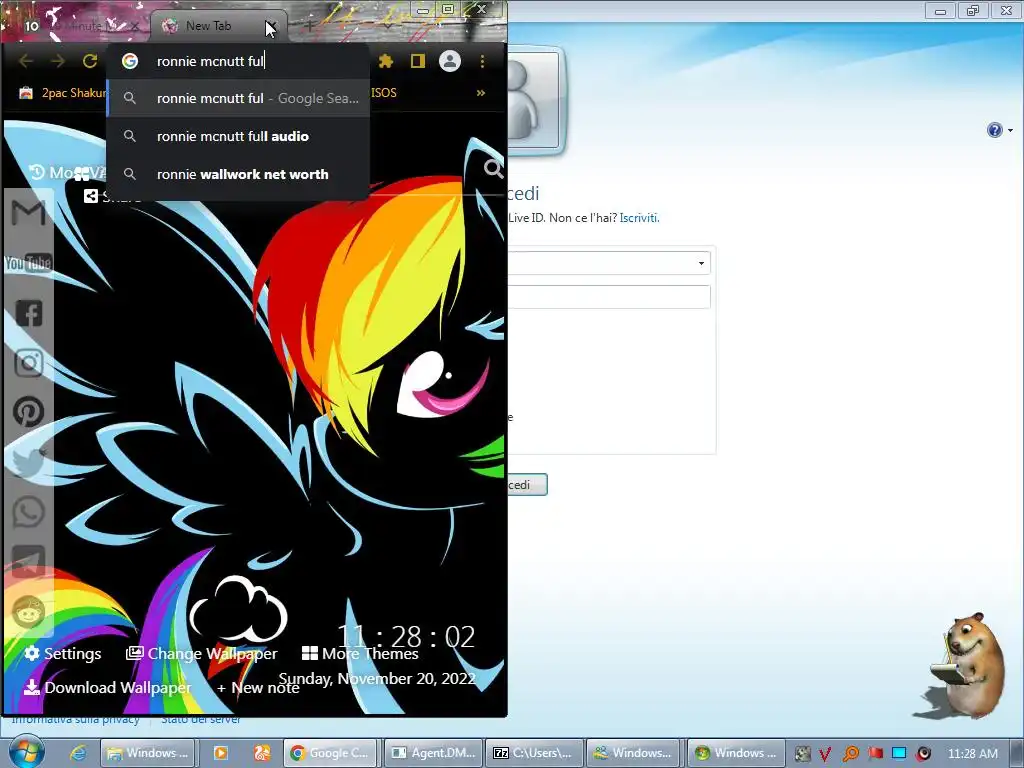Click the Chrome forward arrow
Screen dimensions: 1024x768
[x=57, y=61]
